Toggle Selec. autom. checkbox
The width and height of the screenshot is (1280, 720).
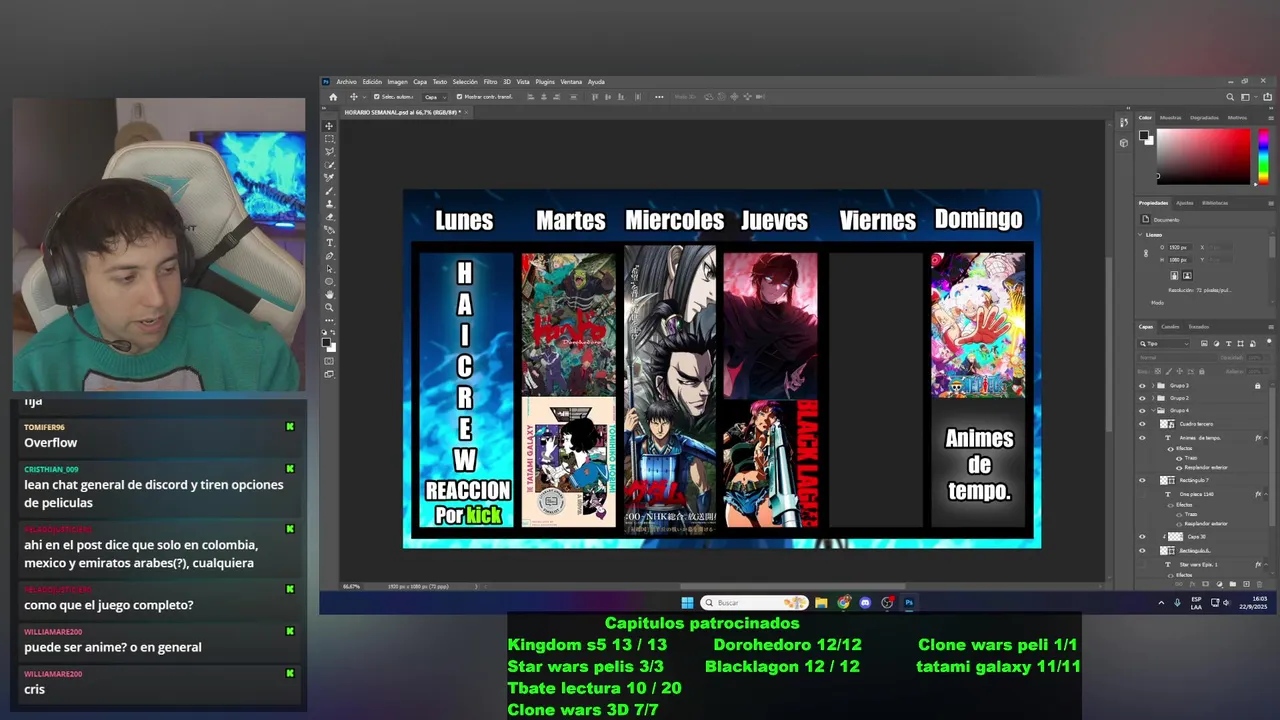coord(376,97)
